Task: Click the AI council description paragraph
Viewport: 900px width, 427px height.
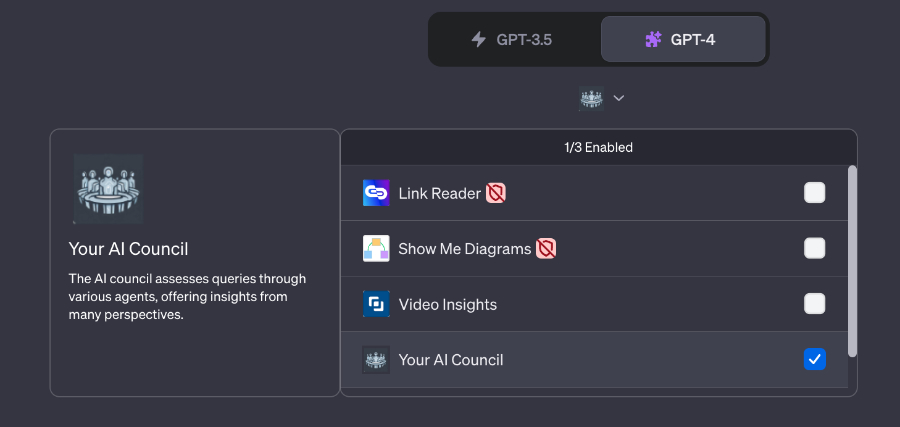Action: point(187,297)
